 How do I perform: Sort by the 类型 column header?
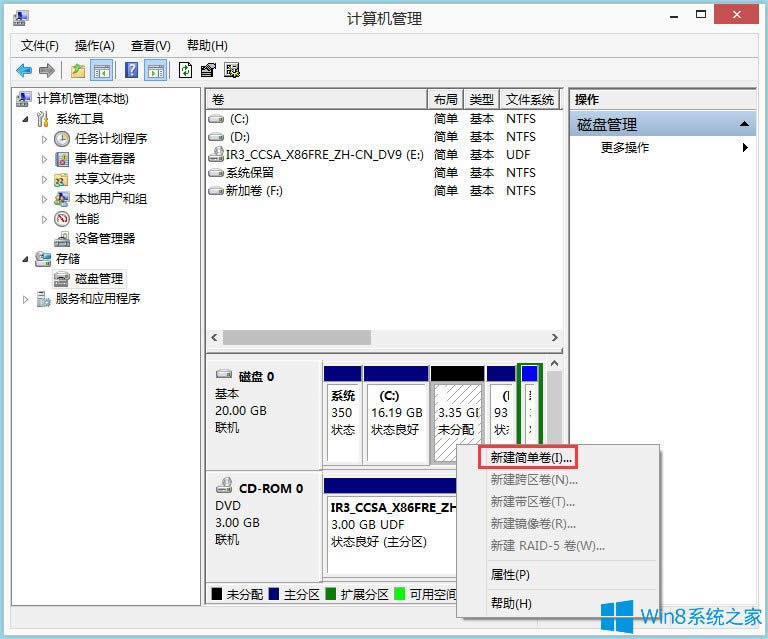pos(481,99)
